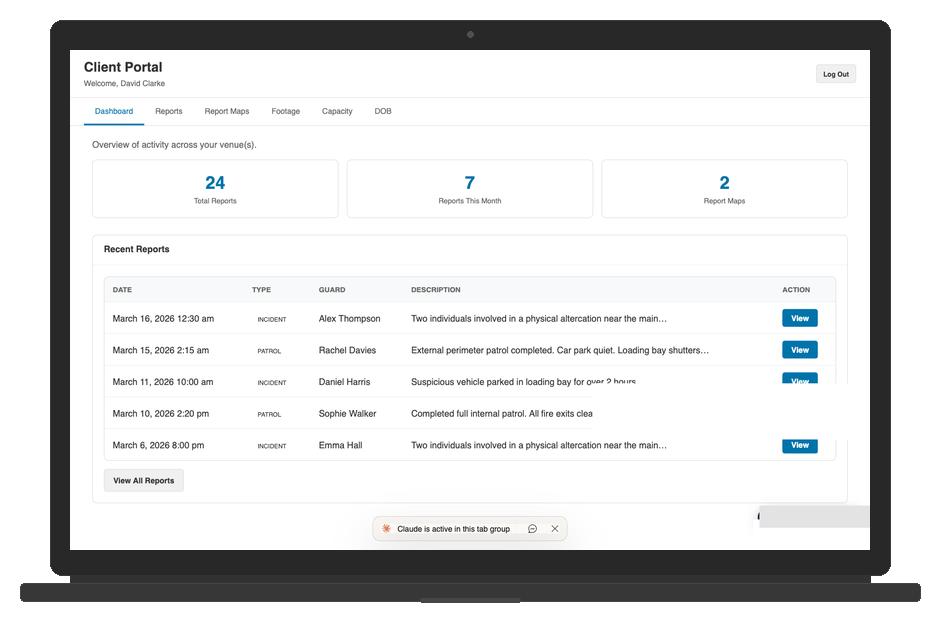
Task: Click the Total Reports 24 card
Action: pyautogui.click(x=215, y=189)
